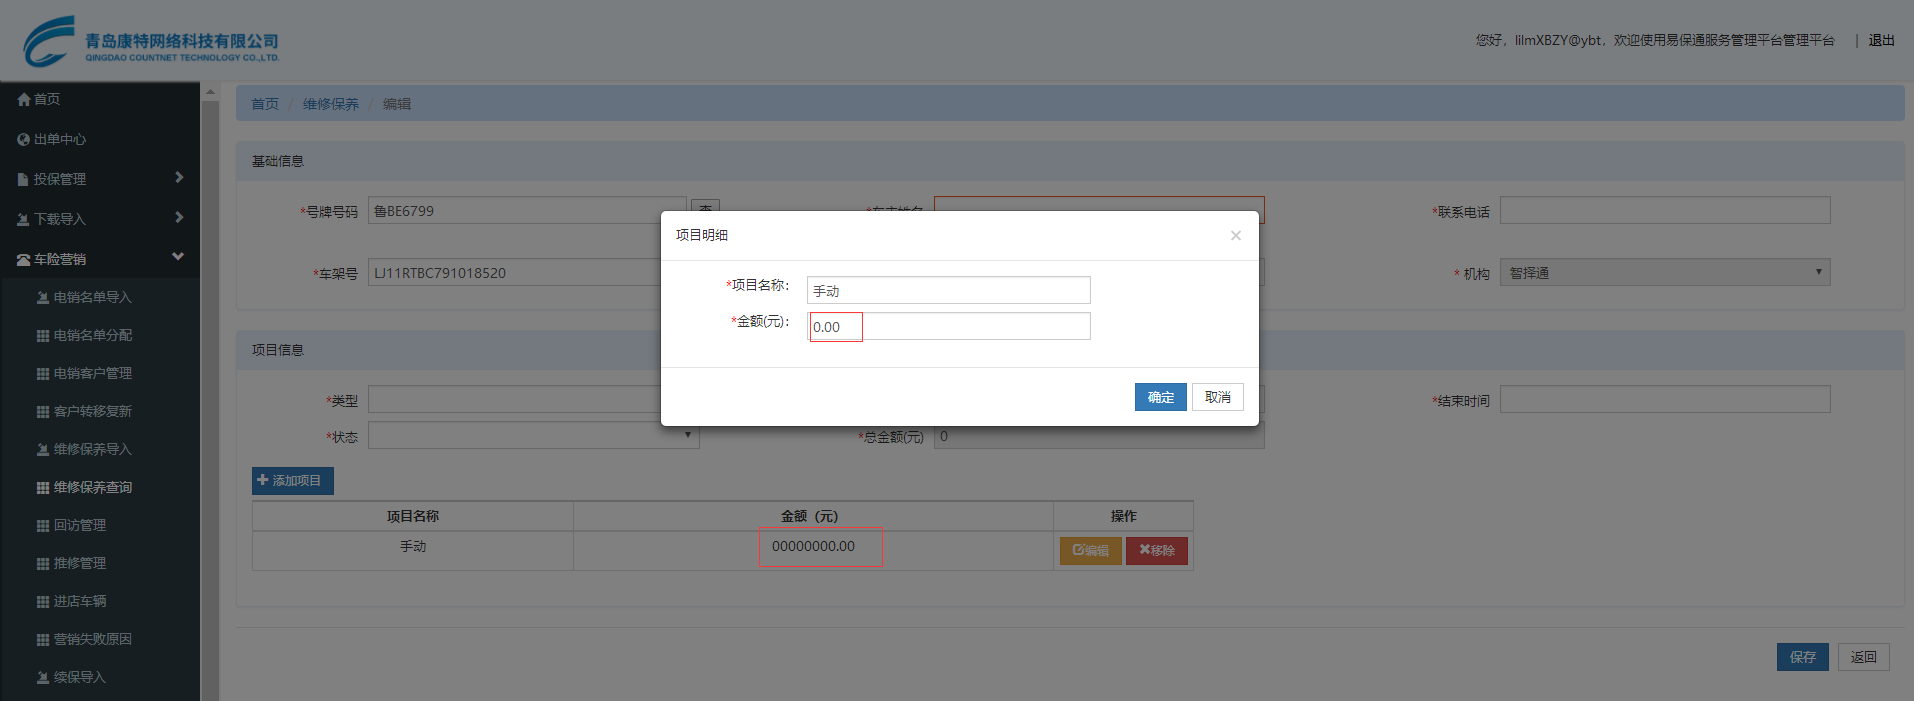Click the import icon beside 电销名单导入
The image size is (1914, 701).
43,298
